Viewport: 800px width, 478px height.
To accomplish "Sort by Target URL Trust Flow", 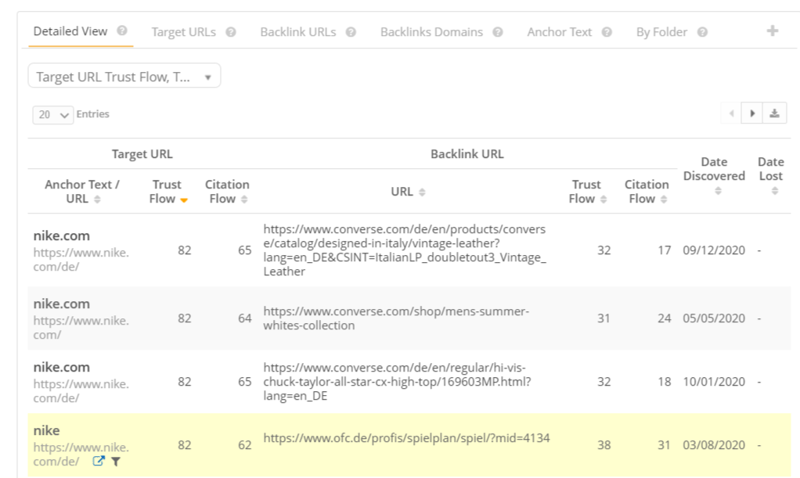I will click(184, 199).
